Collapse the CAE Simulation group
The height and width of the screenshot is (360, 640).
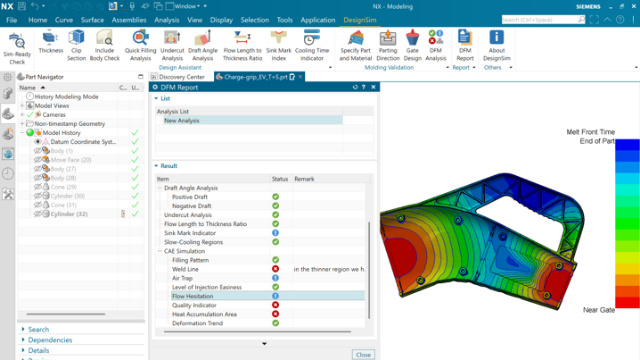click(160, 251)
